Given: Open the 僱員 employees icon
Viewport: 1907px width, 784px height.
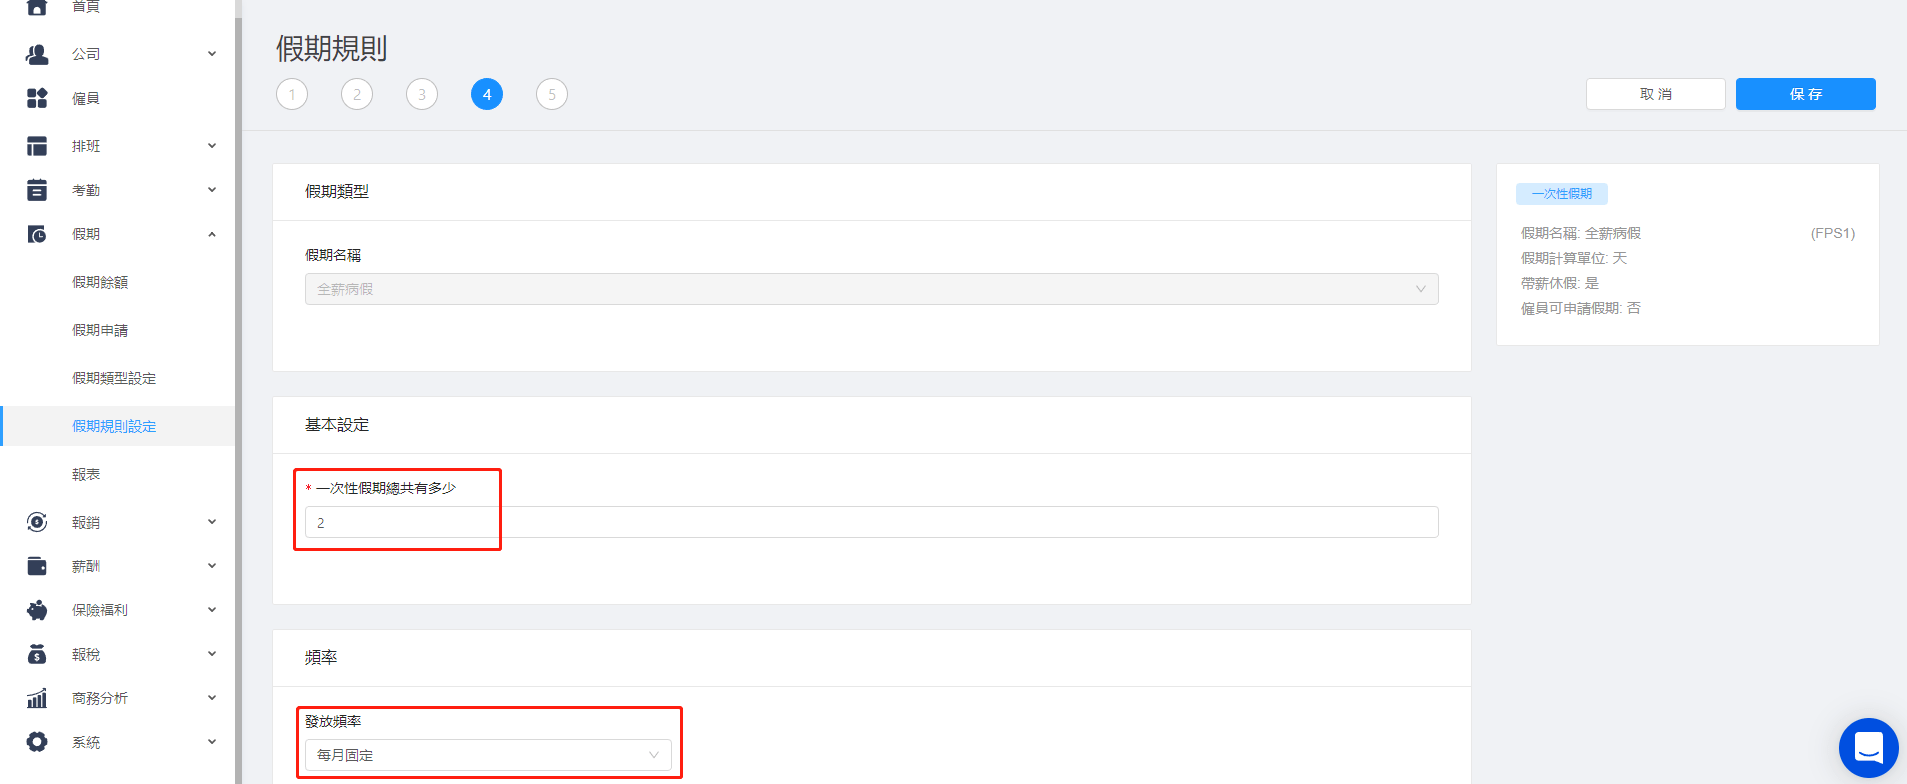Looking at the screenshot, I should (37, 98).
